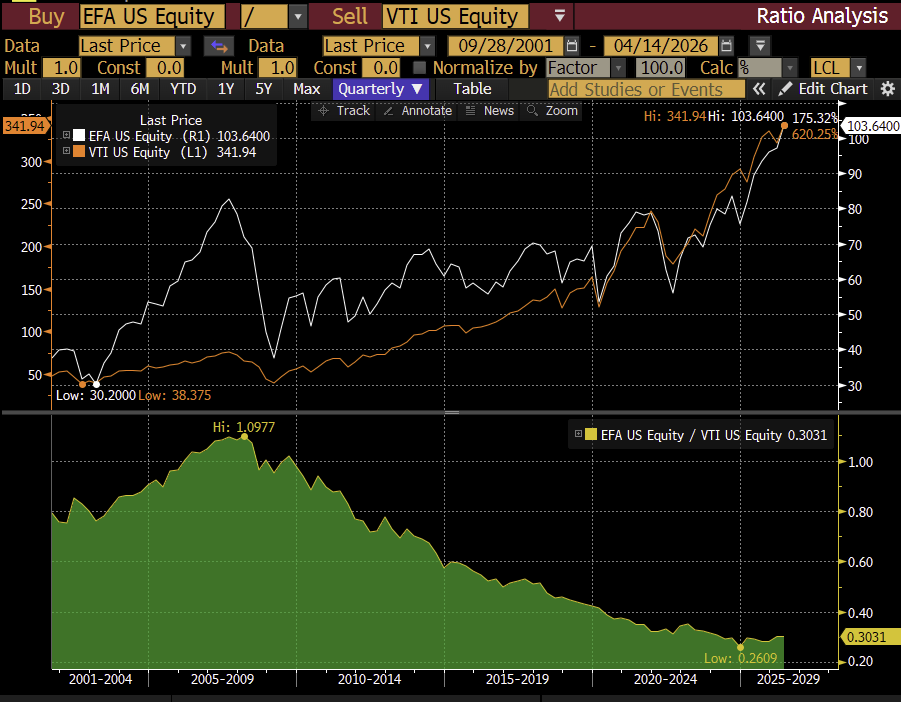Click the VTI US Equity sell field
The image size is (901, 702).
pos(455,17)
